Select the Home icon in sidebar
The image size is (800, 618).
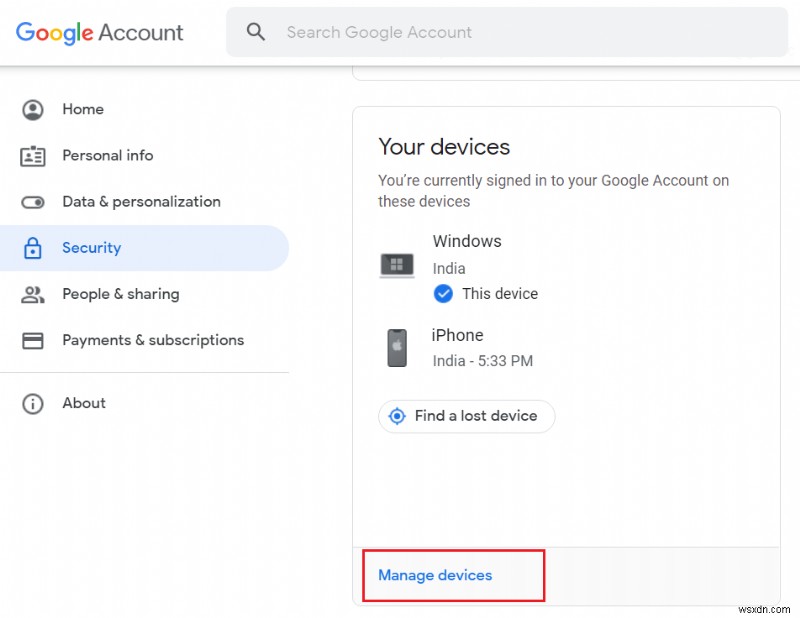pos(33,109)
